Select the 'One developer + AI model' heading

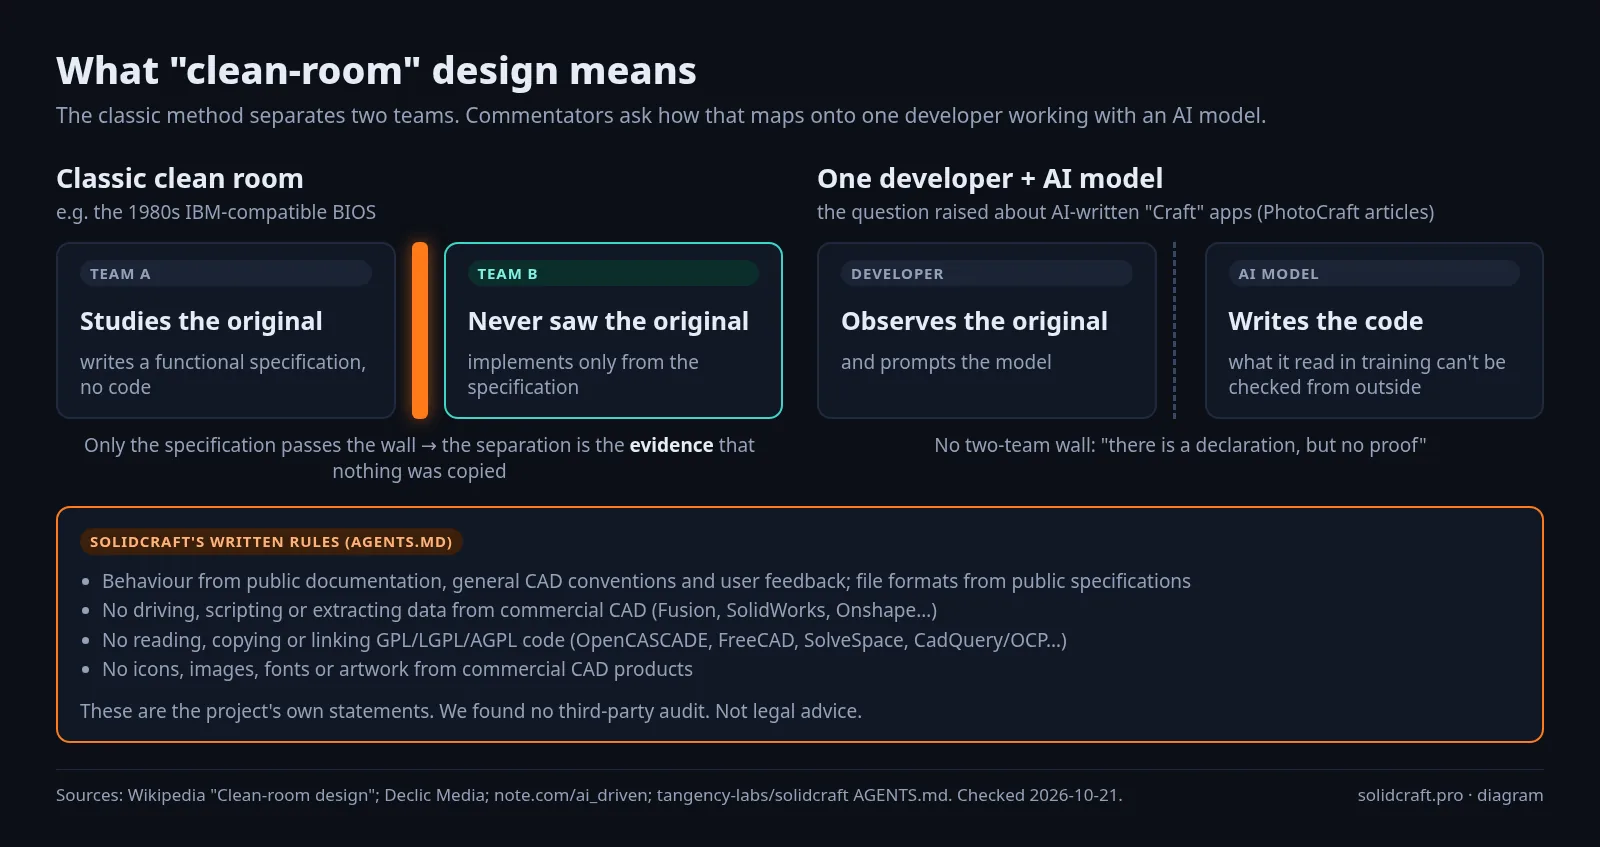pyautogui.click(x=990, y=179)
